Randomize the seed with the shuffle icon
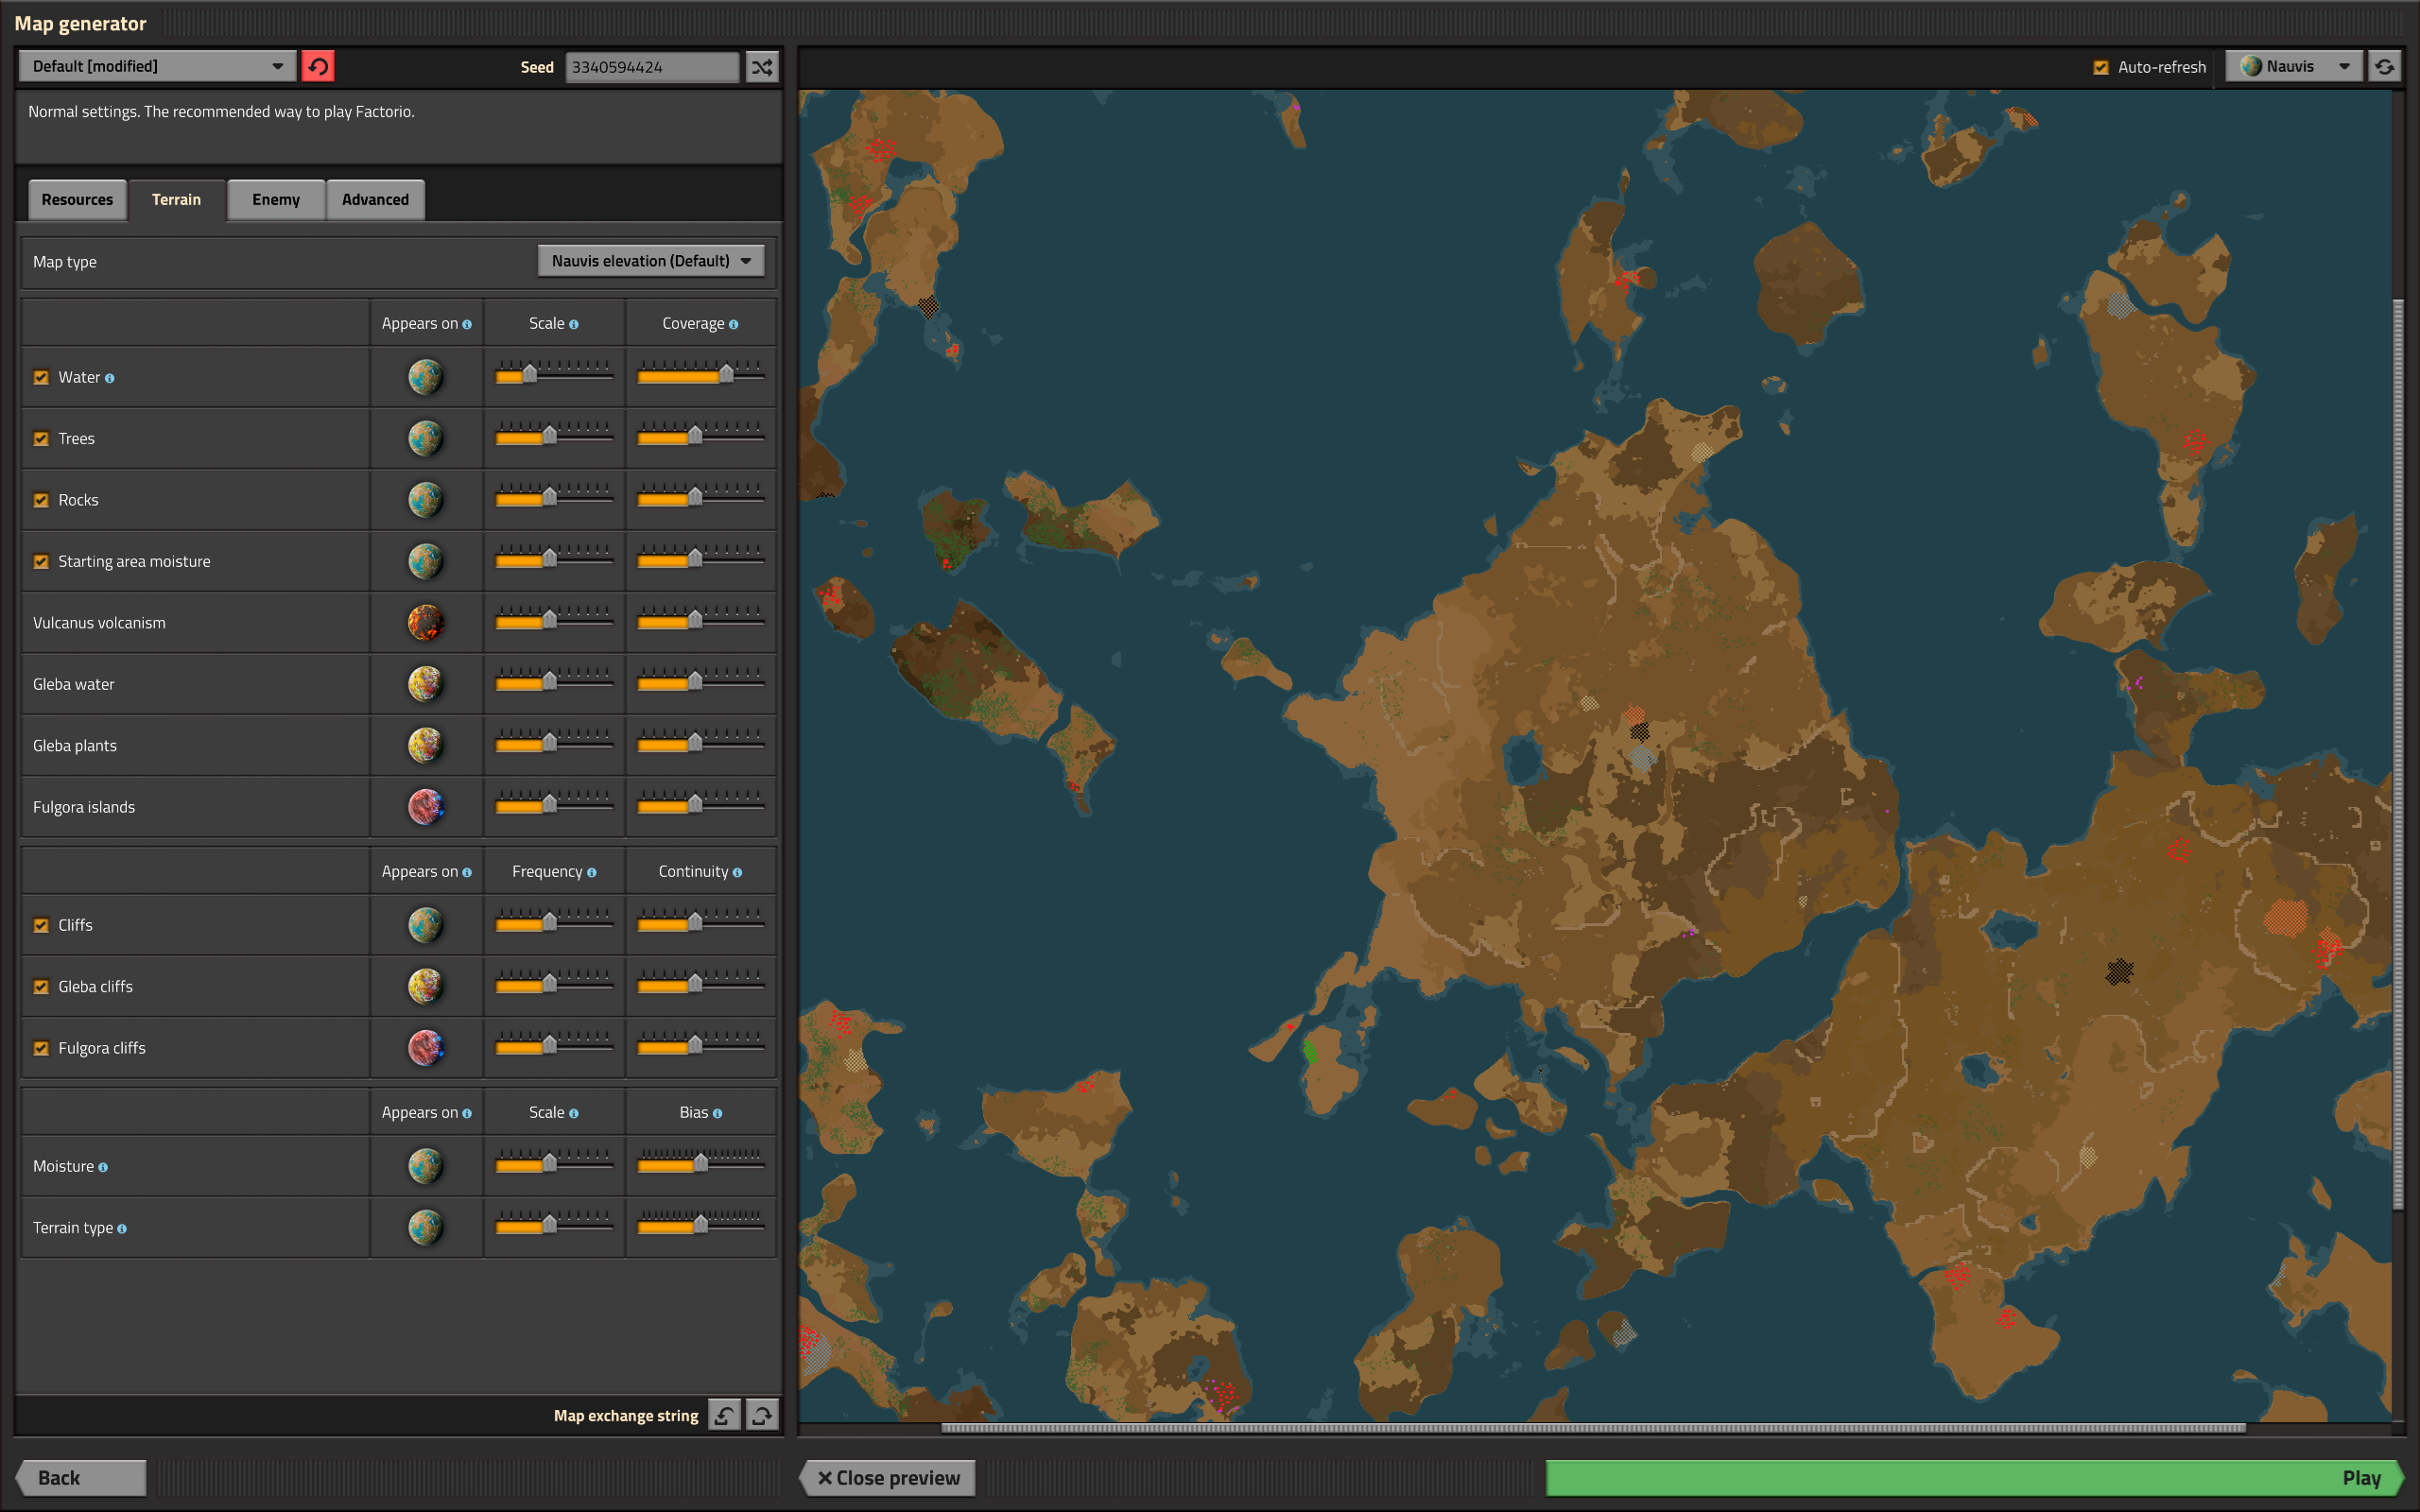Screen dimensions: 2420x1512 pos(762,67)
